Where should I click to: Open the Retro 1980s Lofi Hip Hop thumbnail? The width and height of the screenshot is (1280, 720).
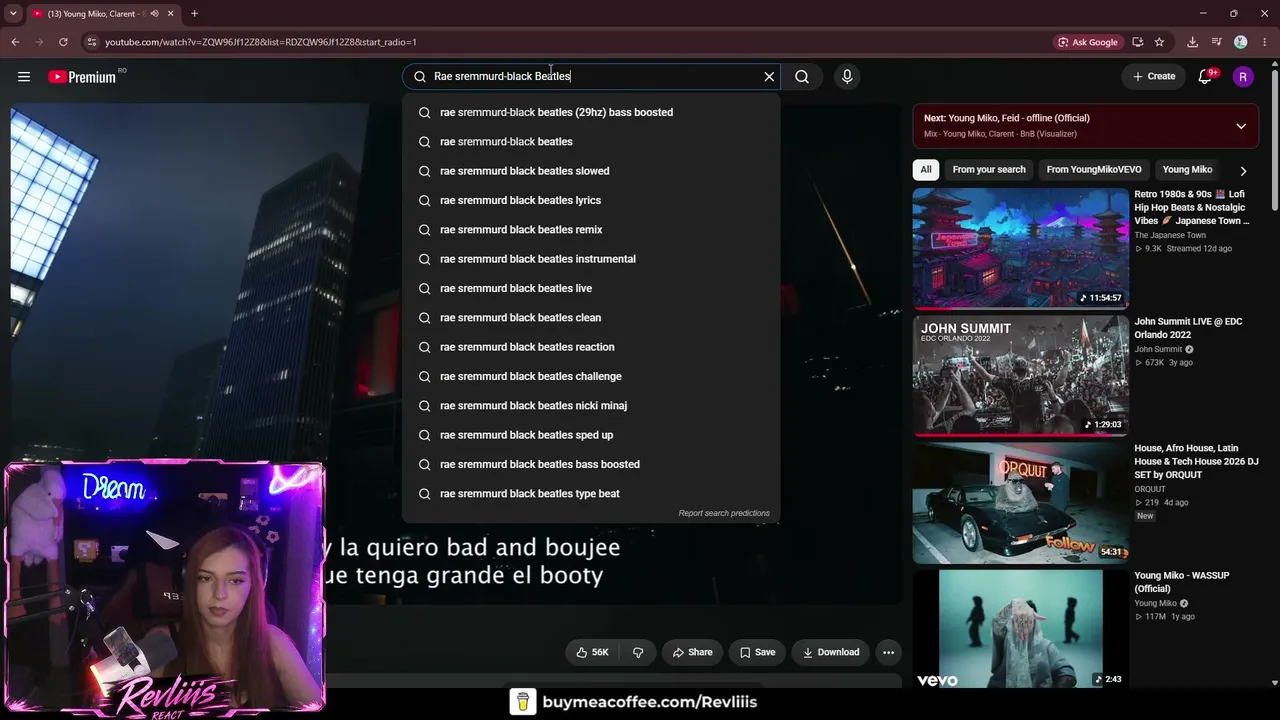(x=1020, y=248)
